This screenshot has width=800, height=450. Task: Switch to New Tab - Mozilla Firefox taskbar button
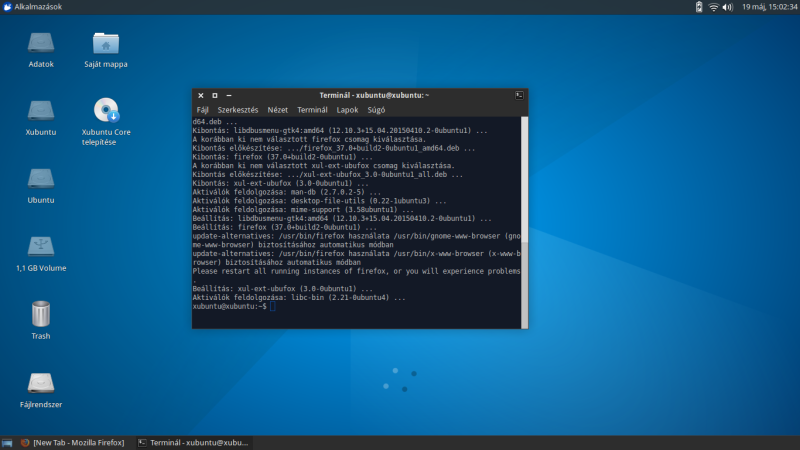pos(72,443)
